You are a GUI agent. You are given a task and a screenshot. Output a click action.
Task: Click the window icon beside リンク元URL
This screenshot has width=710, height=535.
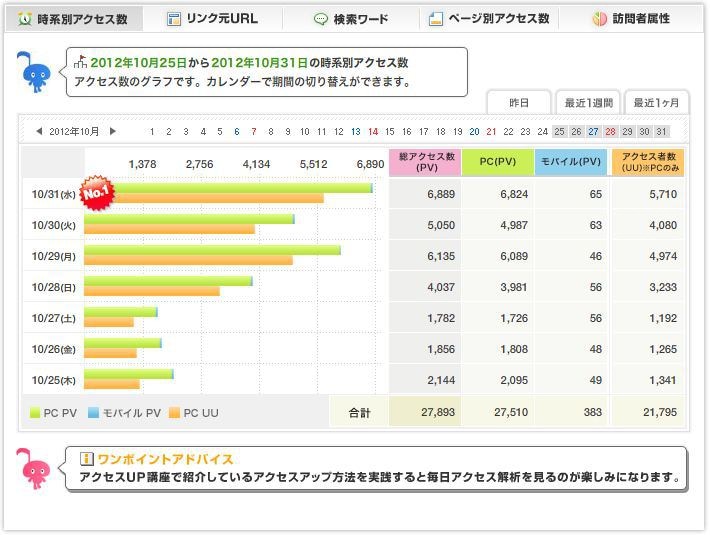click(173, 19)
